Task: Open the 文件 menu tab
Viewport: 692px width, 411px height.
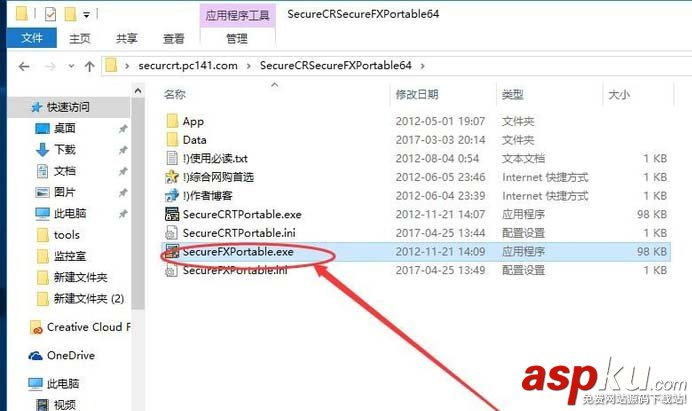Action: point(32,38)
